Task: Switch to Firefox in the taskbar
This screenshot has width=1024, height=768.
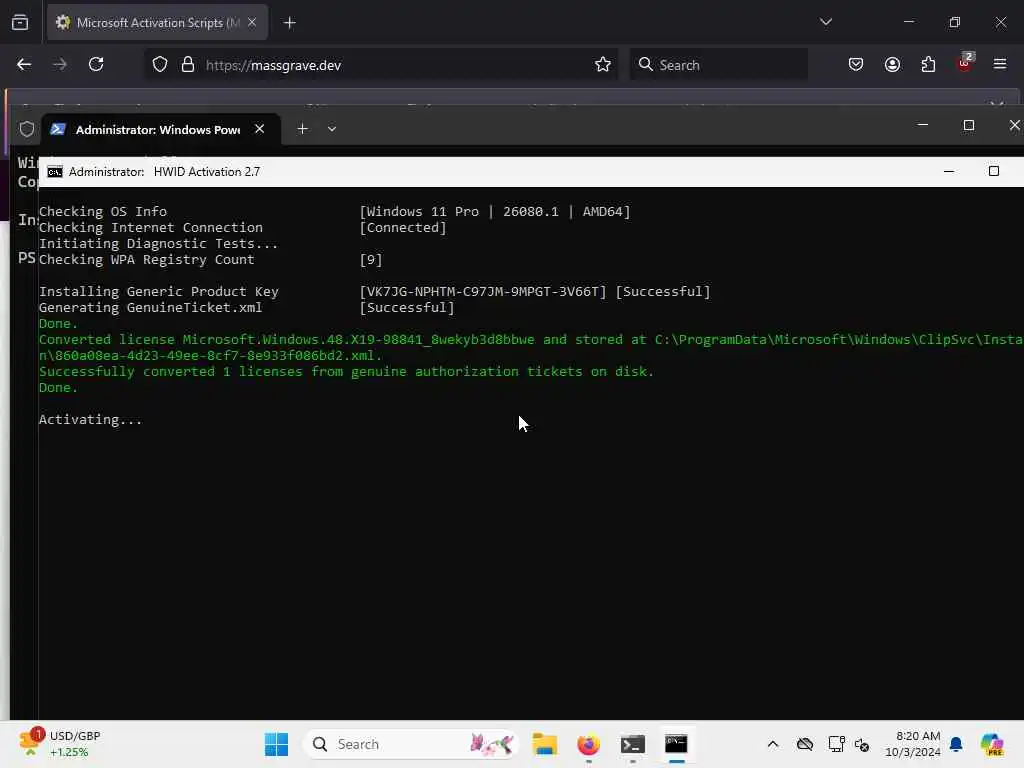Action: [x=588, y=744]
